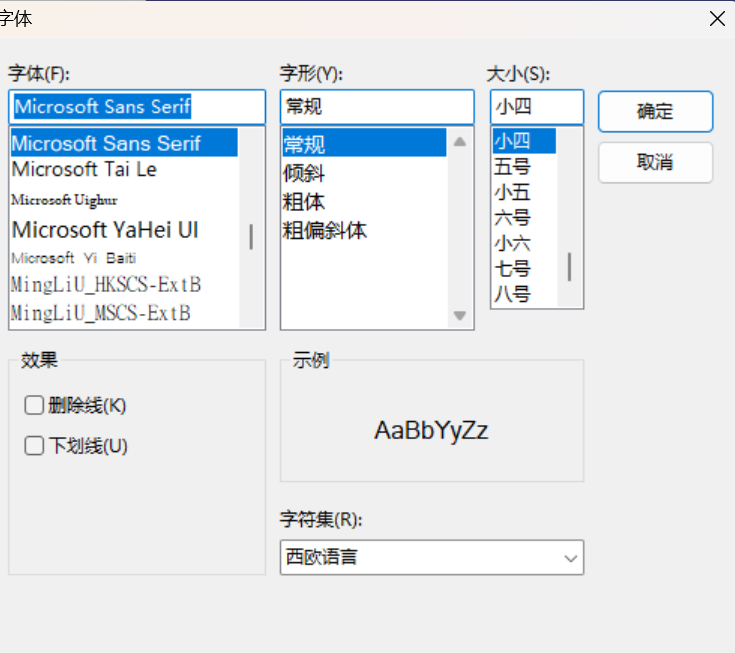Screen dimensions: 735x653
Task: Select 粗偏斜体 font style
Action: (x=364, y=231)
